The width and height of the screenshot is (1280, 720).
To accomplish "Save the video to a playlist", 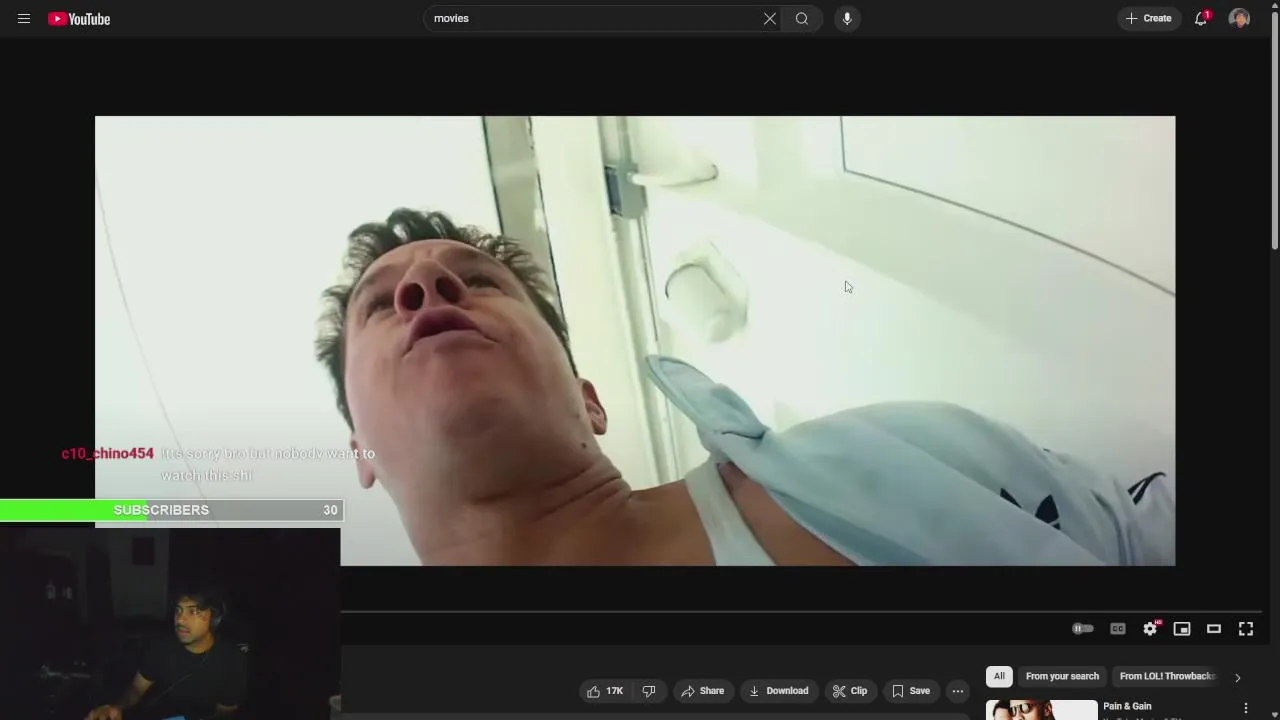I will click(910, 691).
